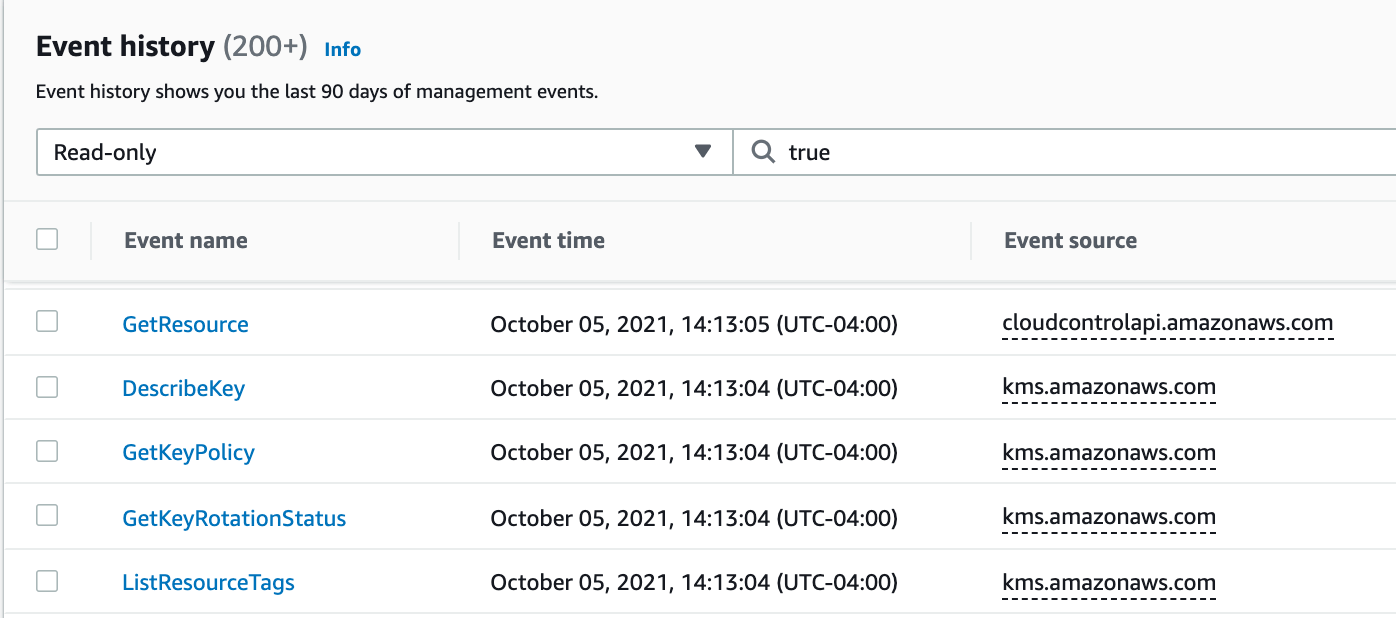Image resolution: width=1396 pixels, height=618 pixels.
Task: Click the dropdown arrow beside Read-only
Action: 703,152
